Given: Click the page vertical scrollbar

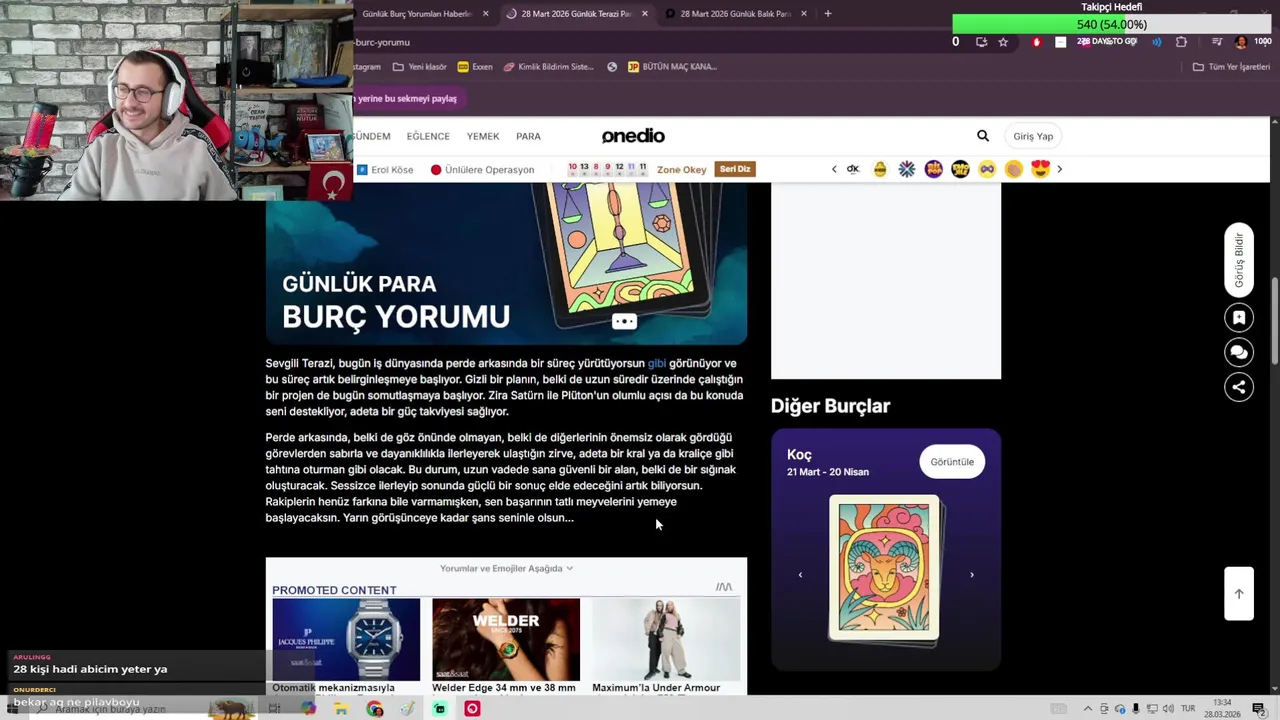Looking at the screenshot, I should pyautogui.click(x=1274, y=320).
